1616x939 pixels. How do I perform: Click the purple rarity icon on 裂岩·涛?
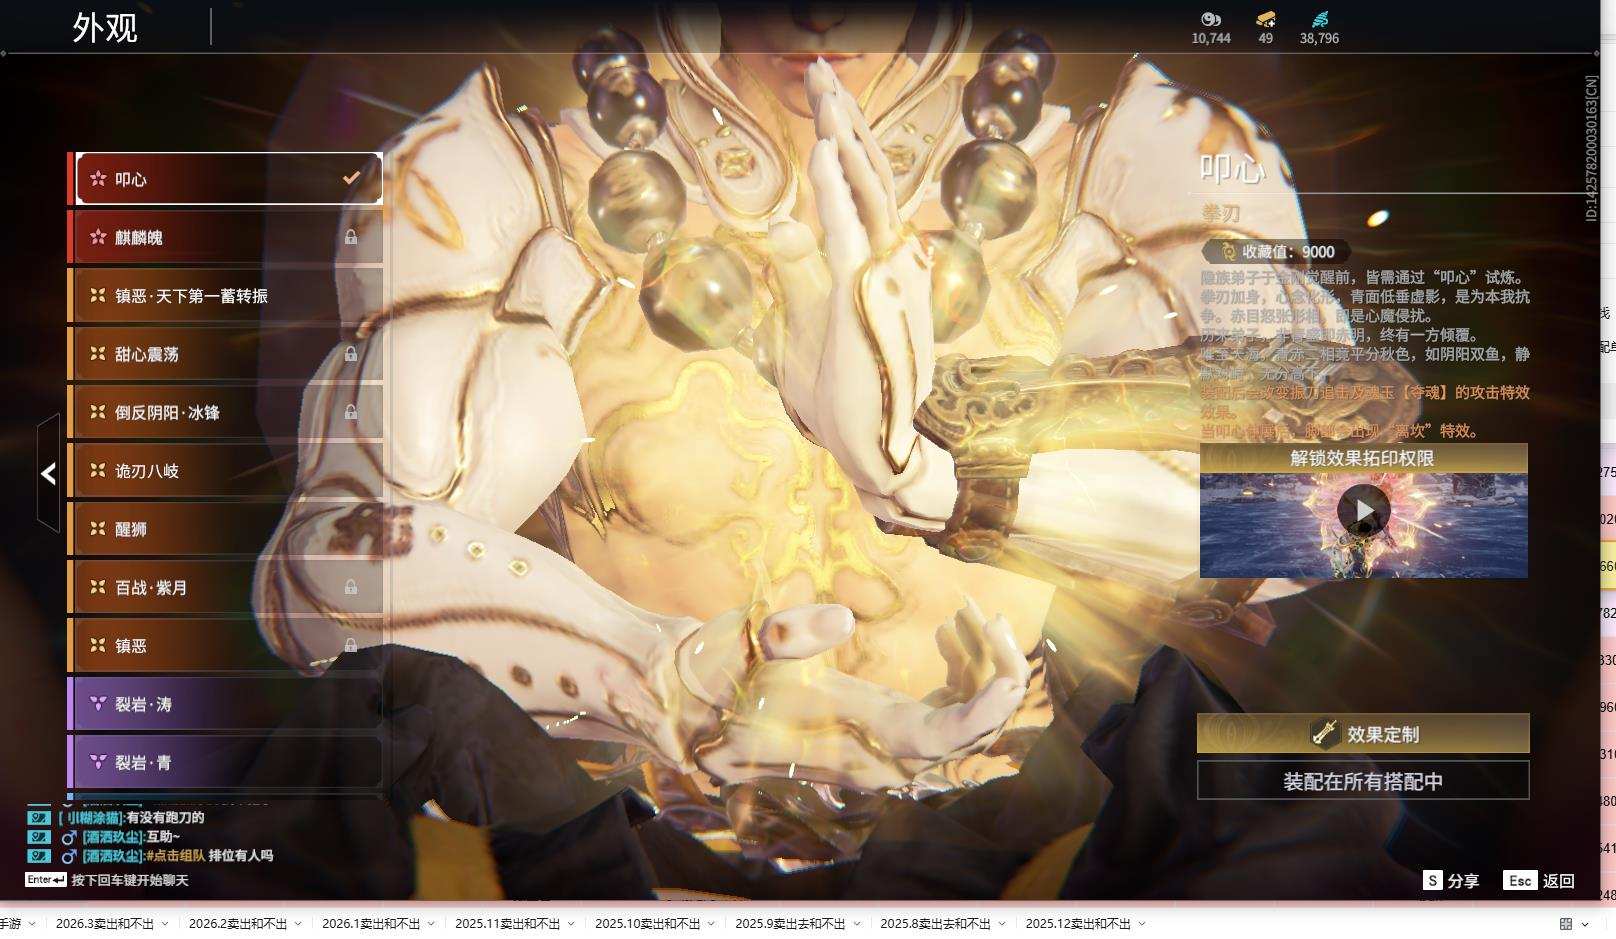click(98, 704)
